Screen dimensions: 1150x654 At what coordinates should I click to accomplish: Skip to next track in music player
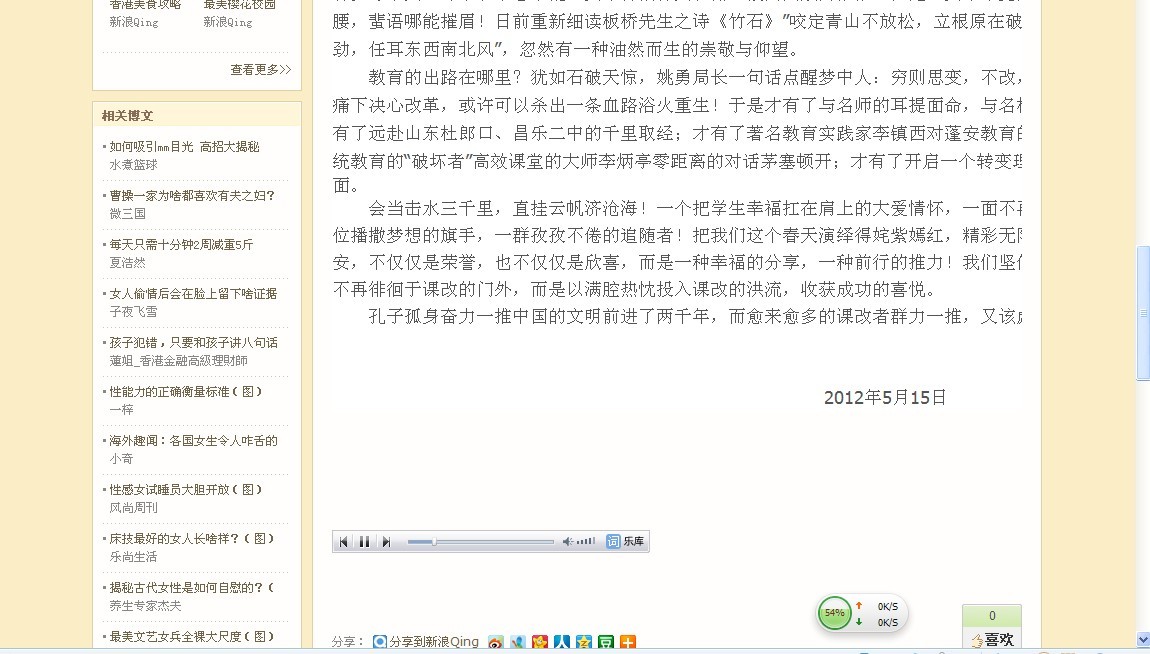click(386, 542)
